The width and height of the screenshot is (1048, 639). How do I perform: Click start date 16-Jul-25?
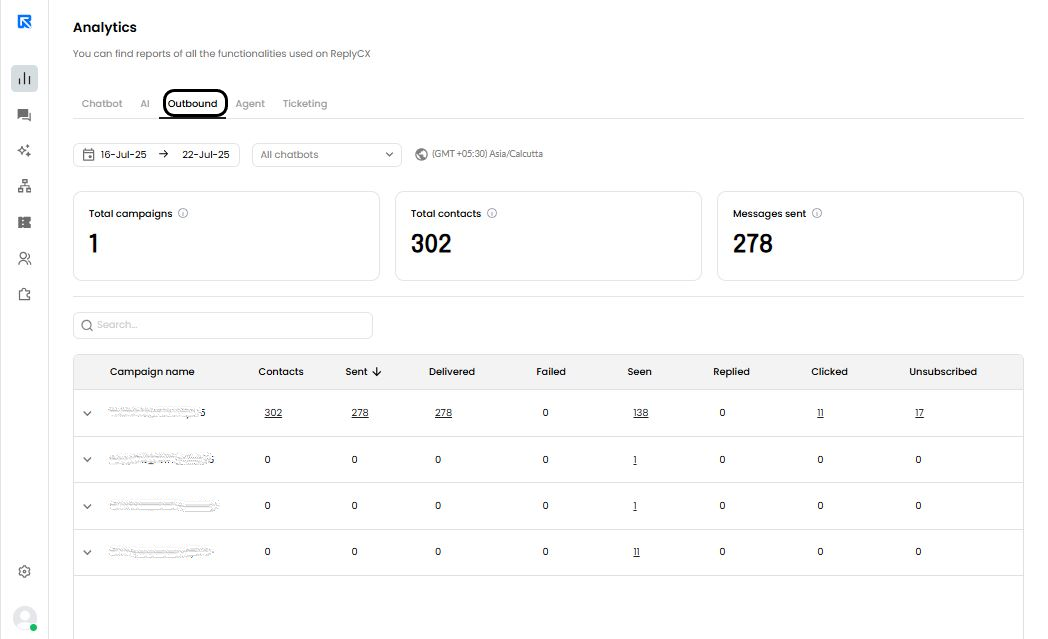123,154
